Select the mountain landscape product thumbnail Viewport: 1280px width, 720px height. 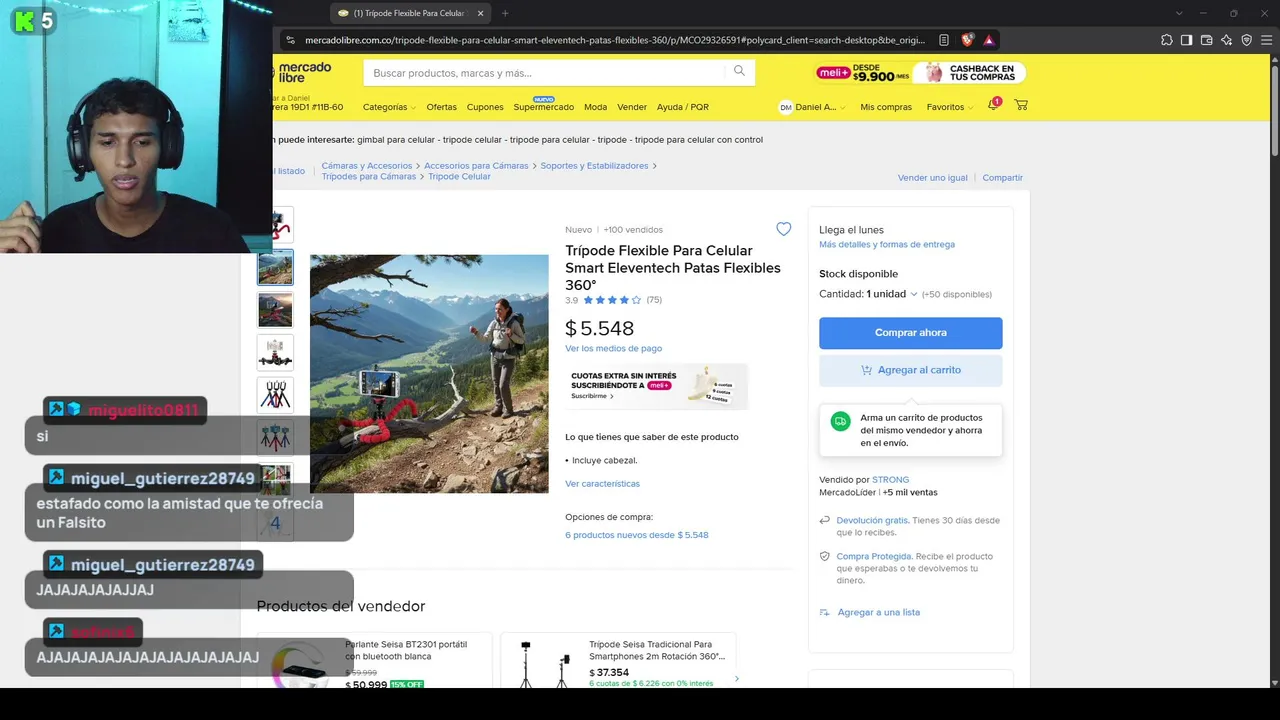tap(275, 267)
